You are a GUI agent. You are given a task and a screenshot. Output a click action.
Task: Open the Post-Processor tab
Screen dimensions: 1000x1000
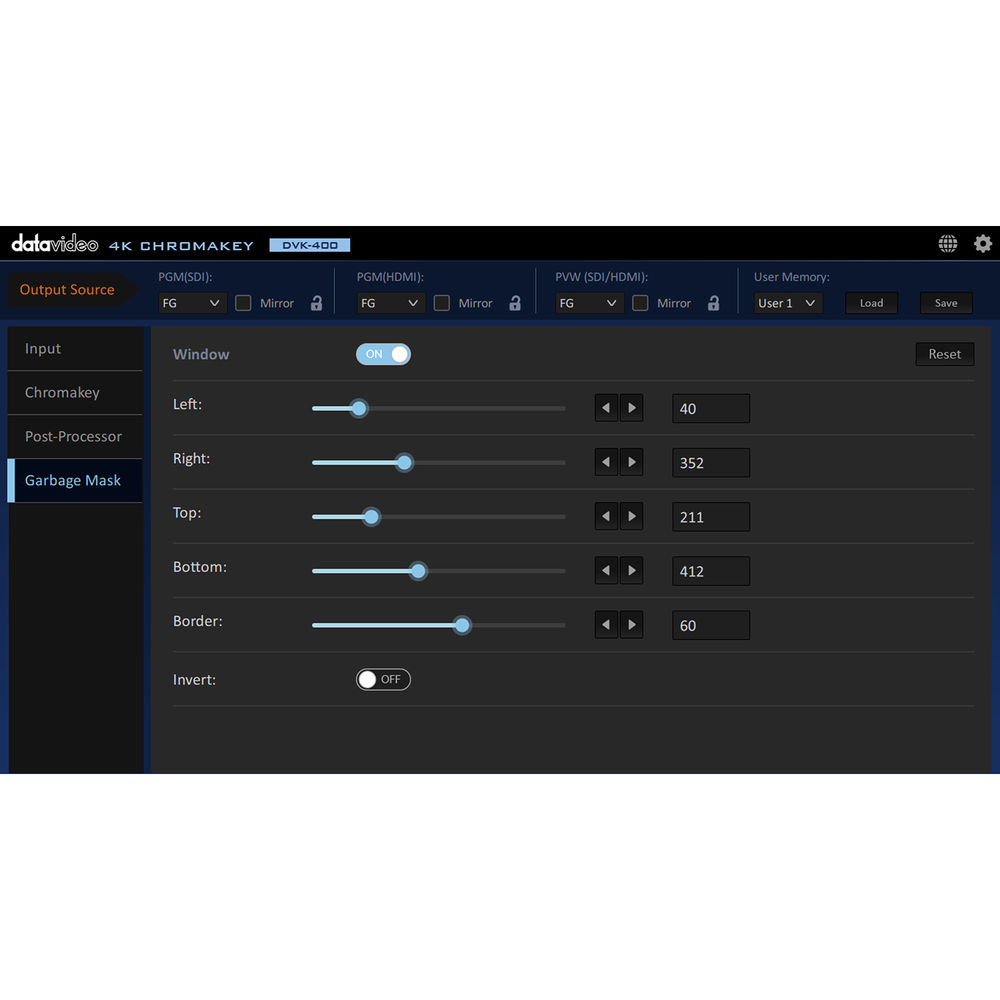(73, 437)
